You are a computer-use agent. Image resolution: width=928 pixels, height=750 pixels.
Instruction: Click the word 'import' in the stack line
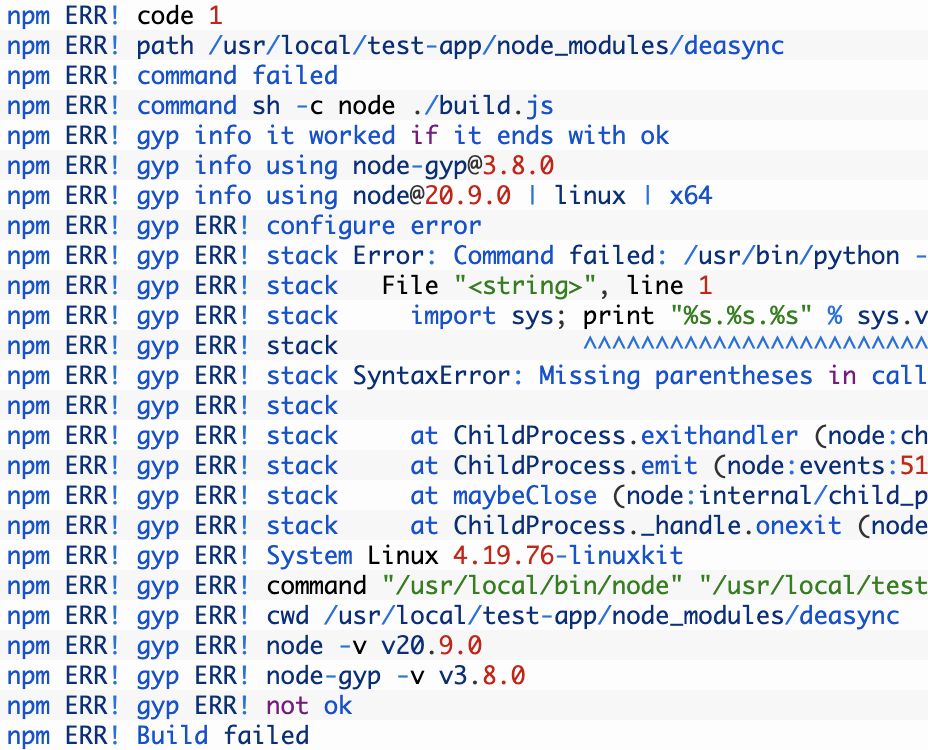(x=453, y=316)
